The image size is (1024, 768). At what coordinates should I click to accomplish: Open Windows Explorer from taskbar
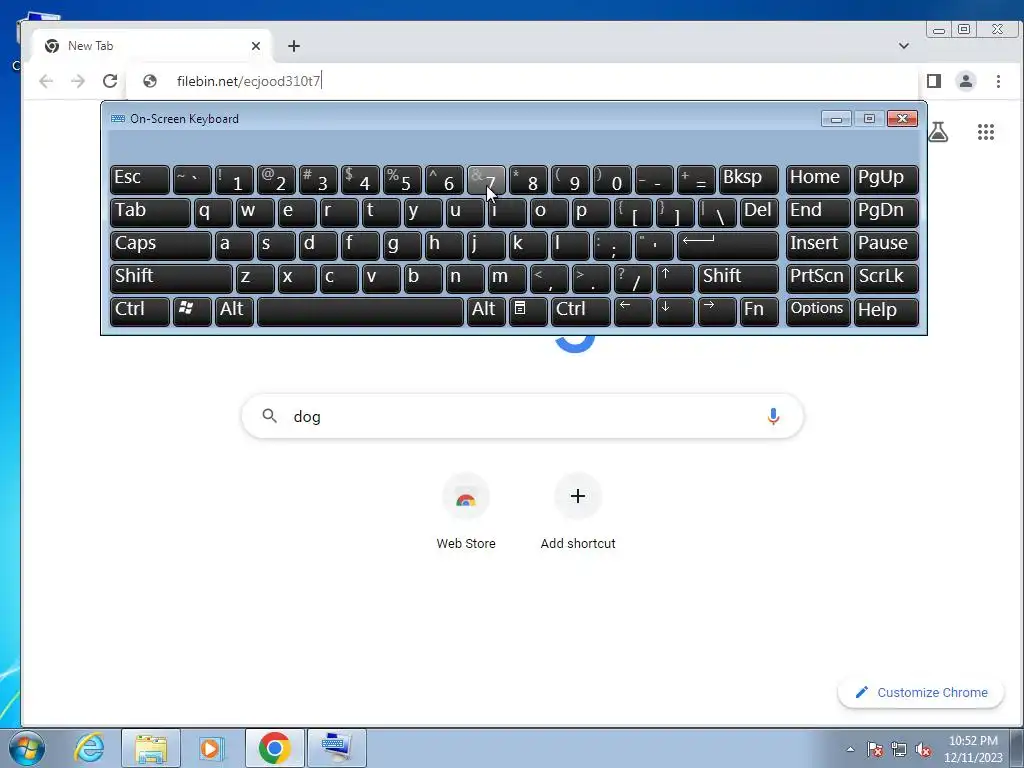[151, 748]
